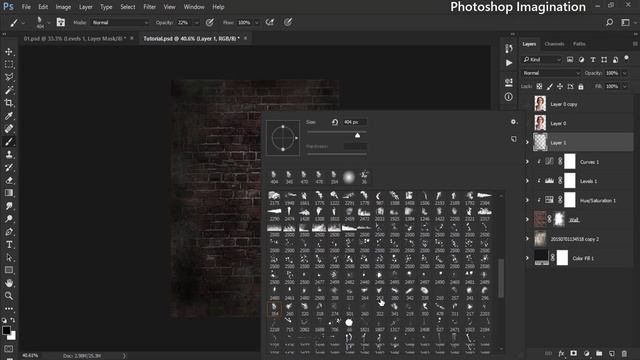The width and height of the screenshot is (640, 360).
Task: Open the Search icon in options bar
Action: pos(609,22)
